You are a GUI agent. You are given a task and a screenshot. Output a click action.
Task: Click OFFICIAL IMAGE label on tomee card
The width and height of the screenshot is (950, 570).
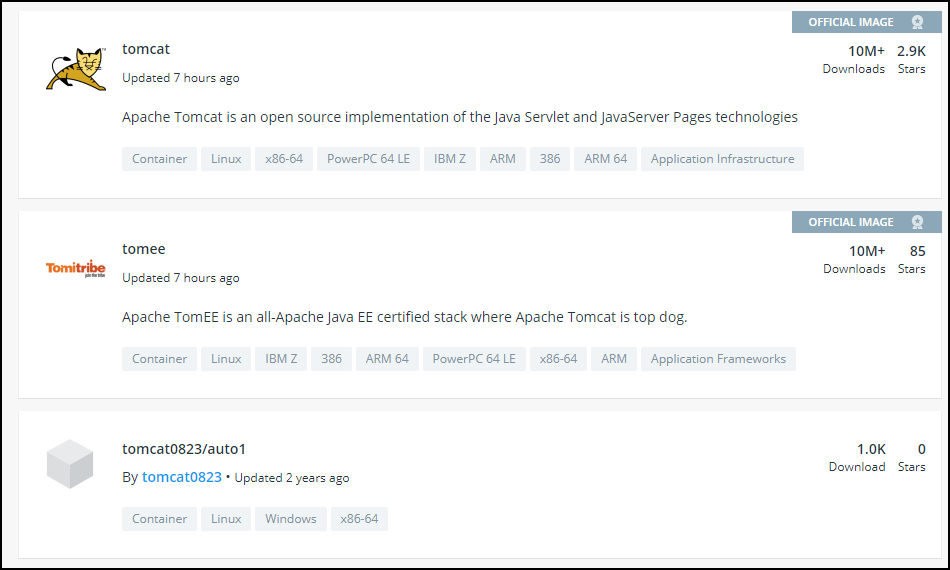point(851,222)
